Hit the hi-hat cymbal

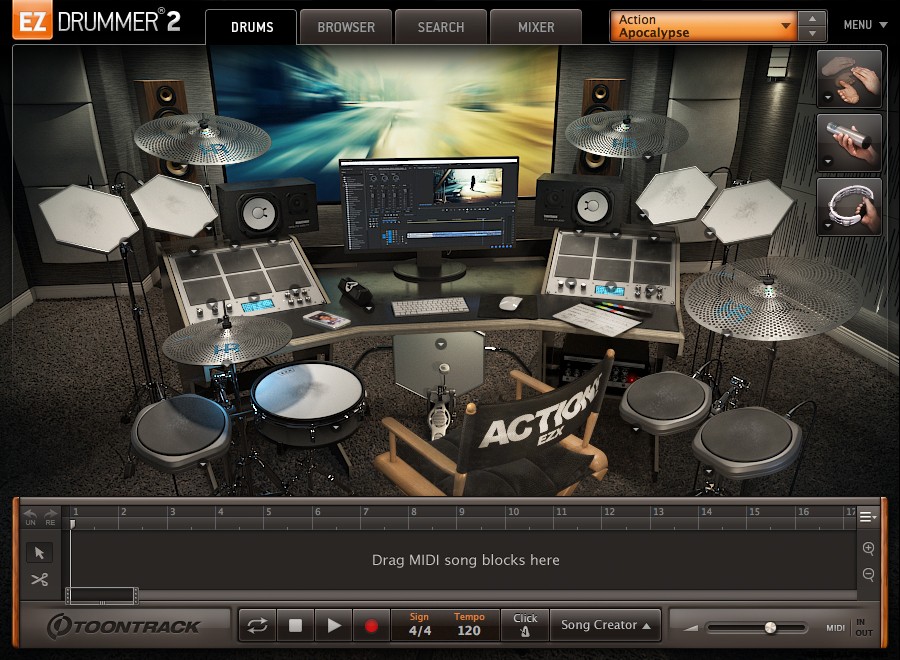227,340
